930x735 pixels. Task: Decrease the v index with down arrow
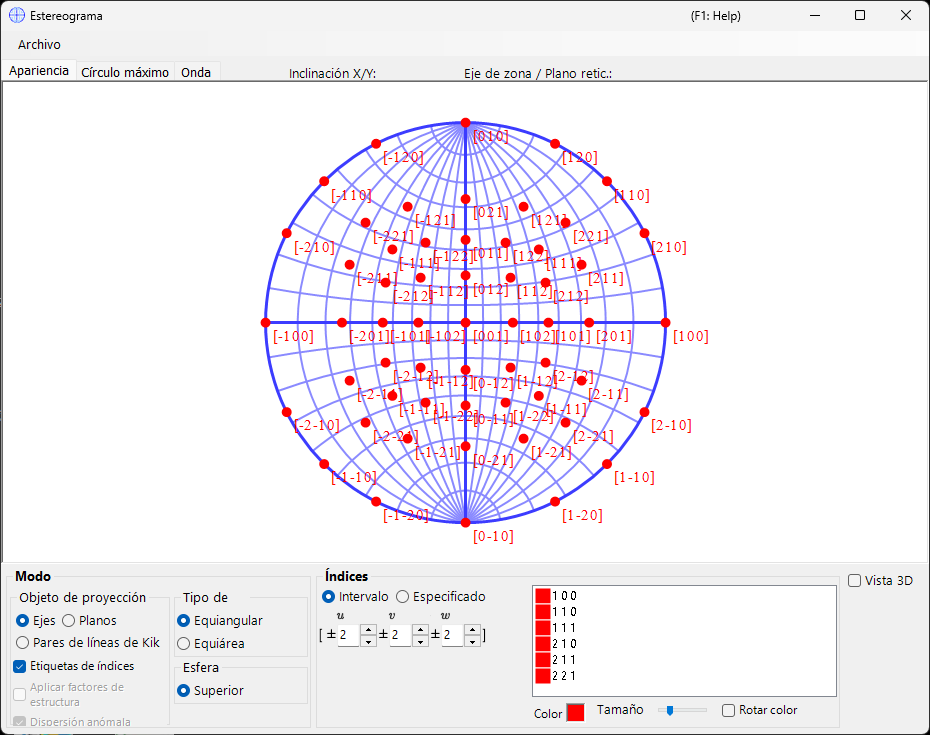click(x=421, y=641)
